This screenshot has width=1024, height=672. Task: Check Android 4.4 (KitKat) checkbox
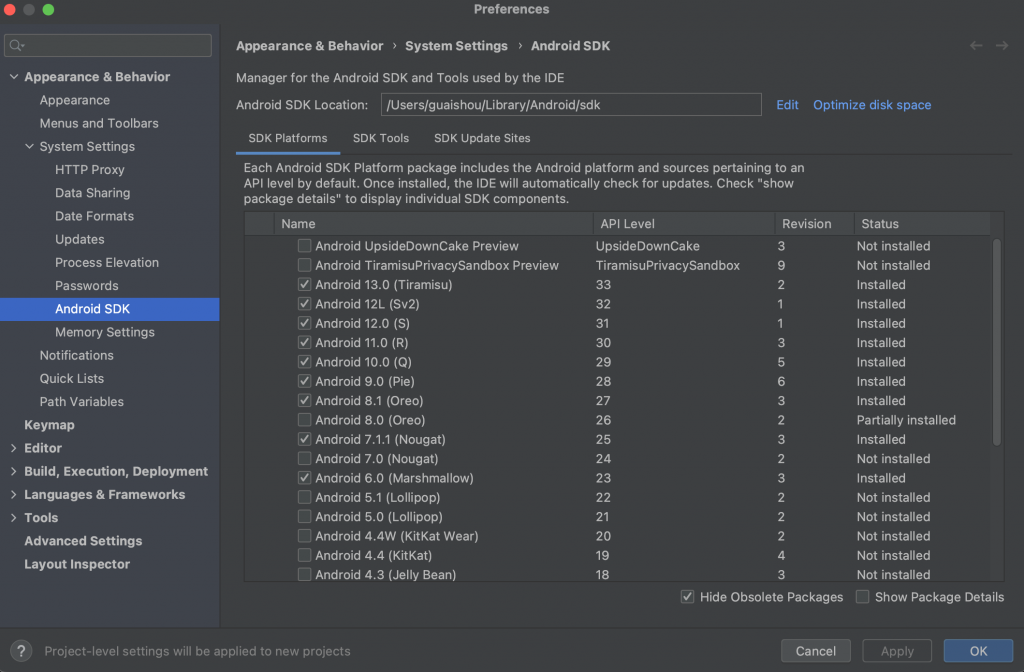pyautogui.click(x=304, y=555)
